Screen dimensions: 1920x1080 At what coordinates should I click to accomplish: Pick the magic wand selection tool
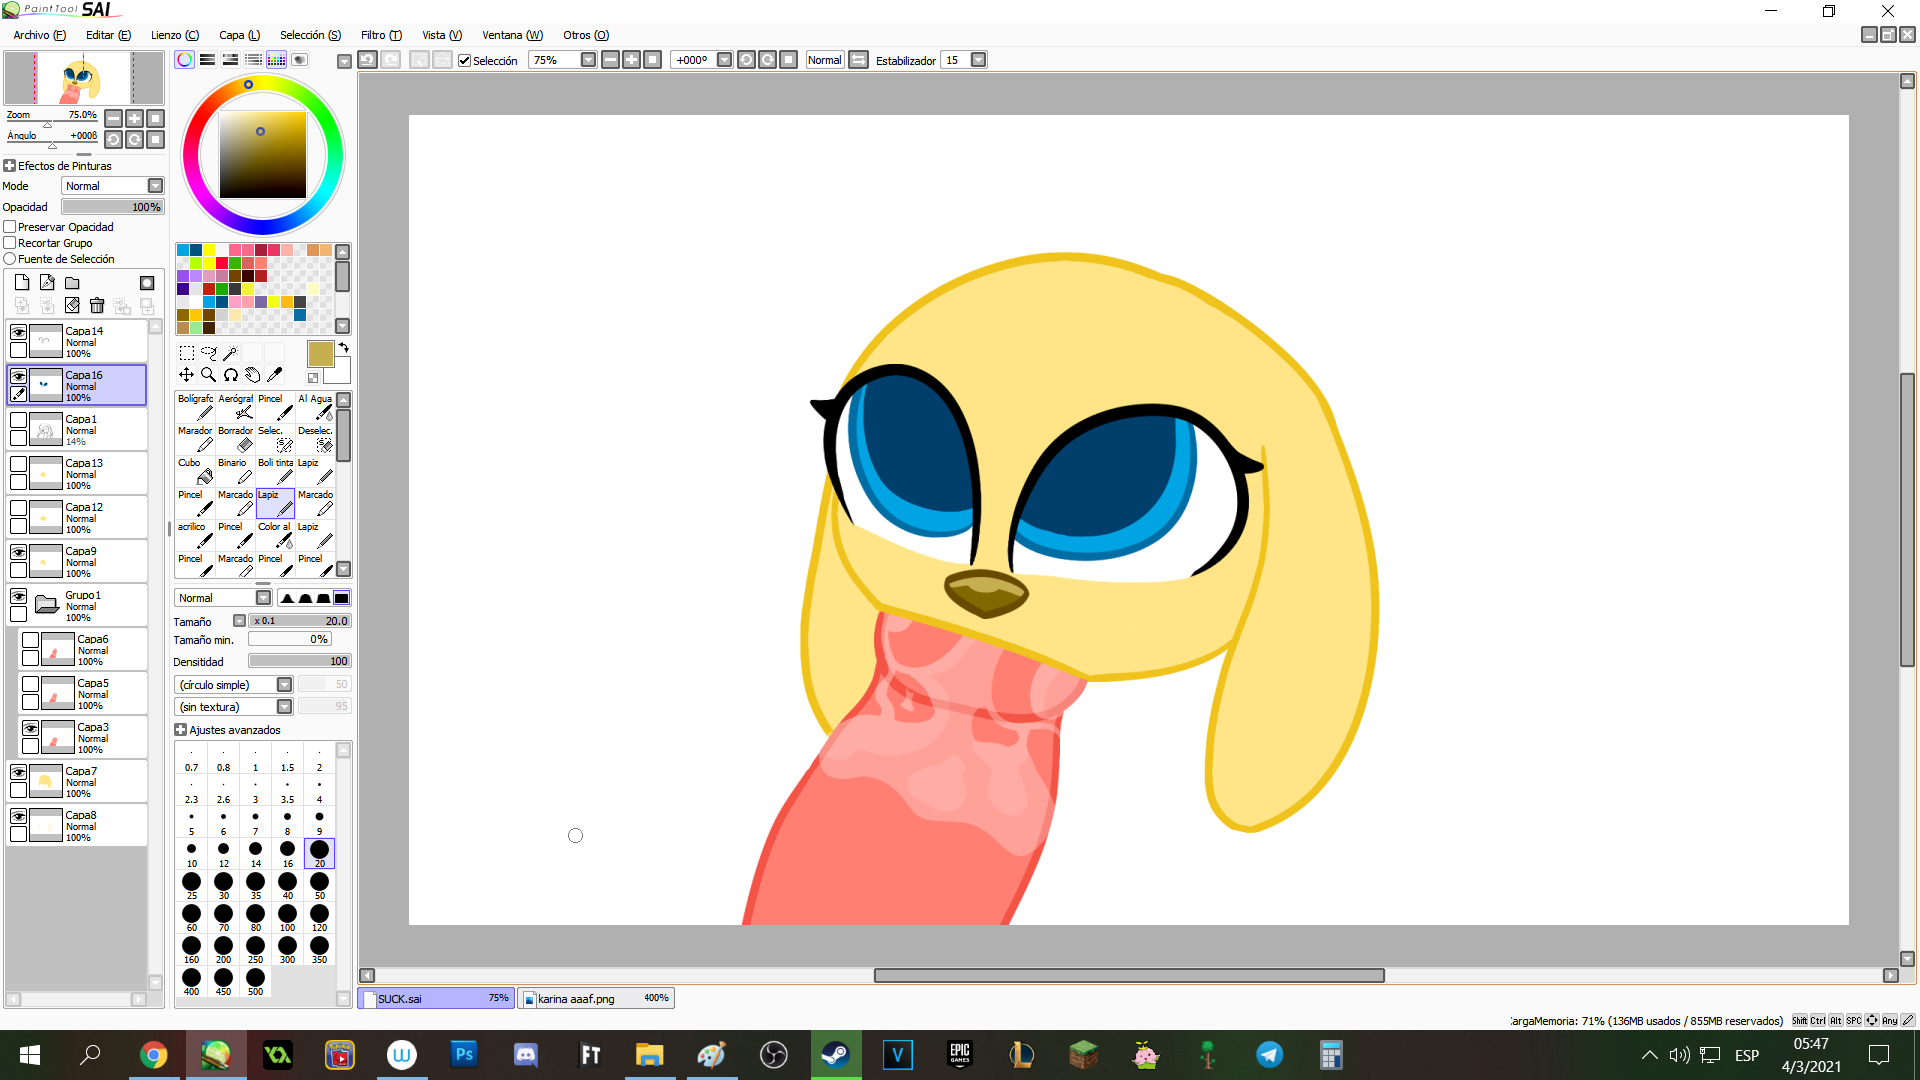click(x=230, y=353)
